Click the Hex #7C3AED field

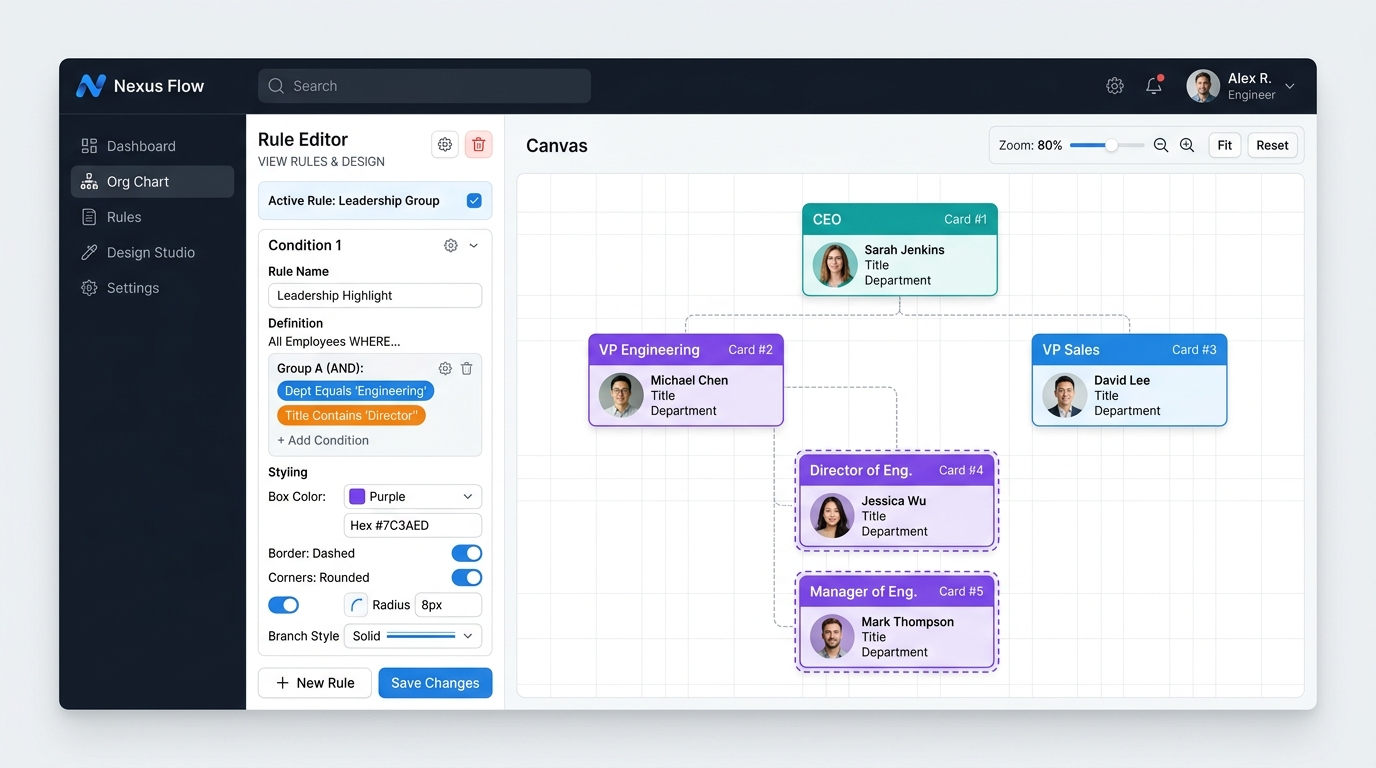(413, 525)
